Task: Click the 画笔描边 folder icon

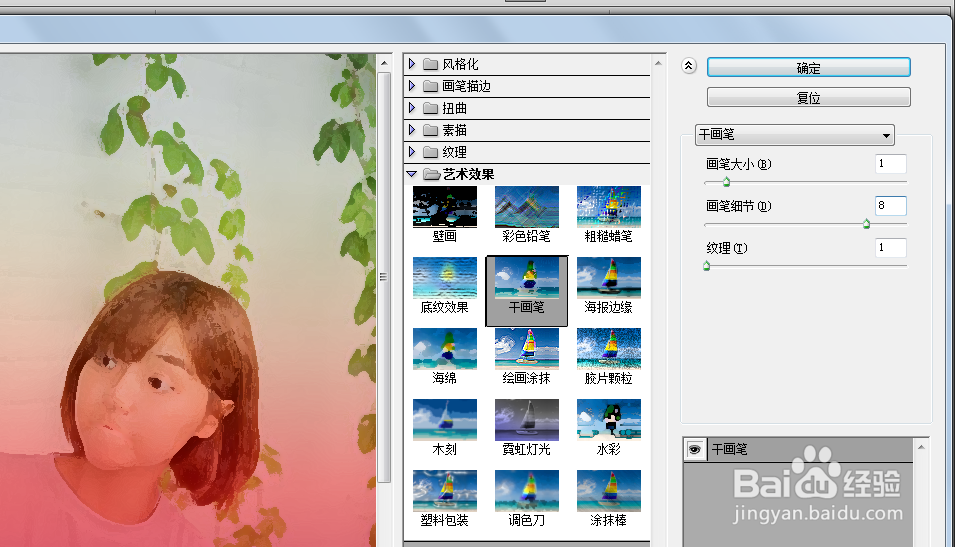Action: tap(431, 86)
